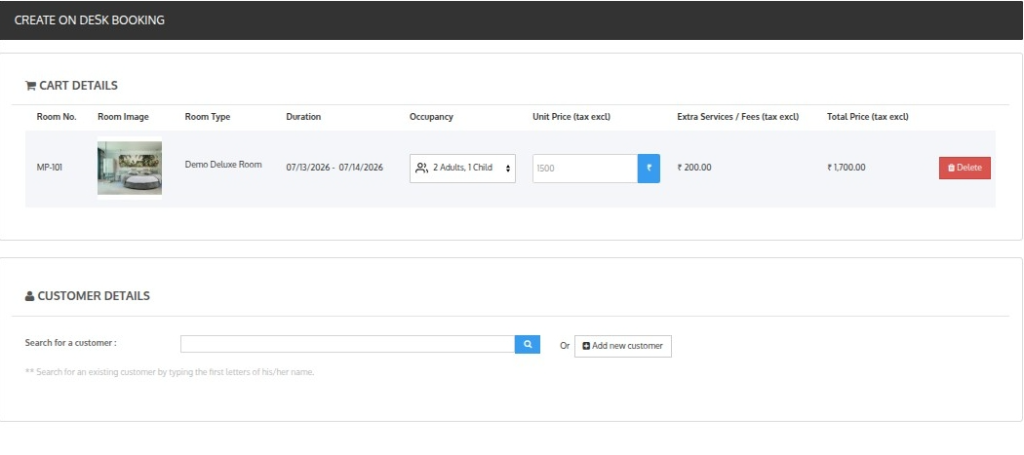Screen dimensions: 1024x455
Task: Click the user icon beside Customer Details
Action: tap(29, 296)
